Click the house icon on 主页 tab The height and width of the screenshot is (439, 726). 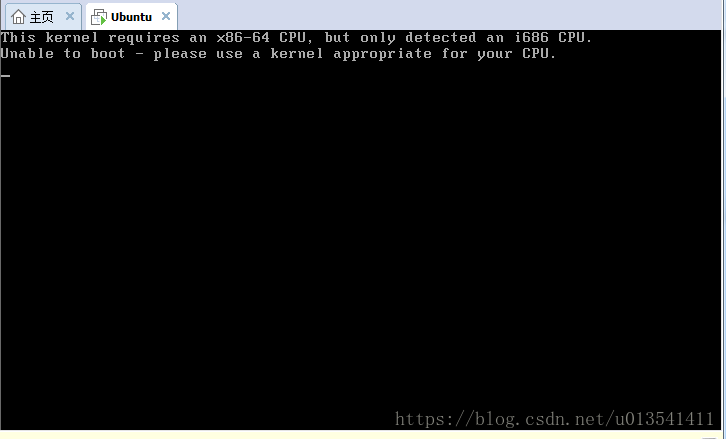(18, 17)
